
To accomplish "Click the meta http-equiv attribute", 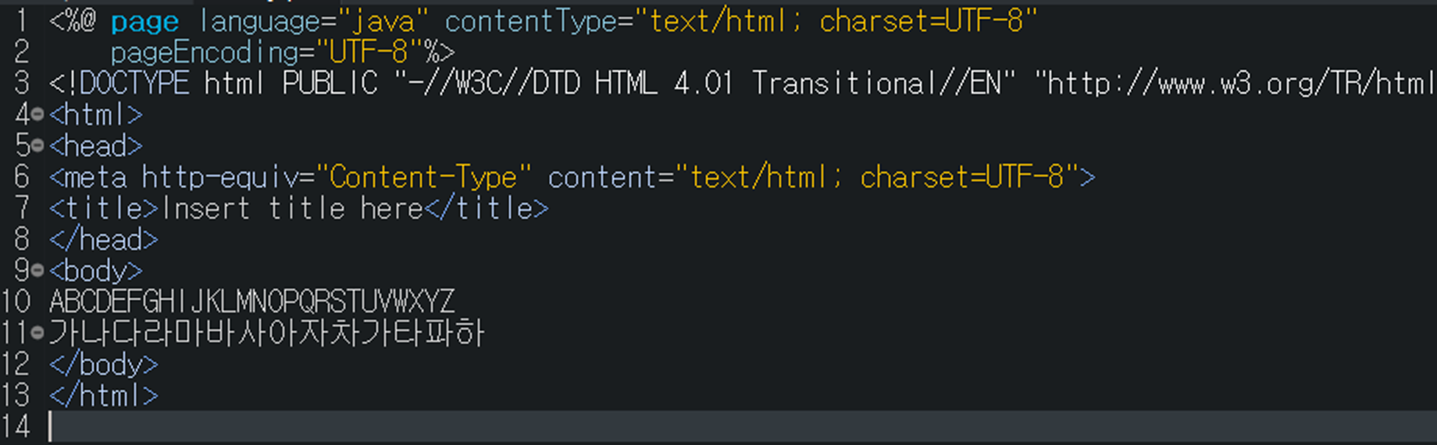I will pyautogui.click(x=228, y=177).
